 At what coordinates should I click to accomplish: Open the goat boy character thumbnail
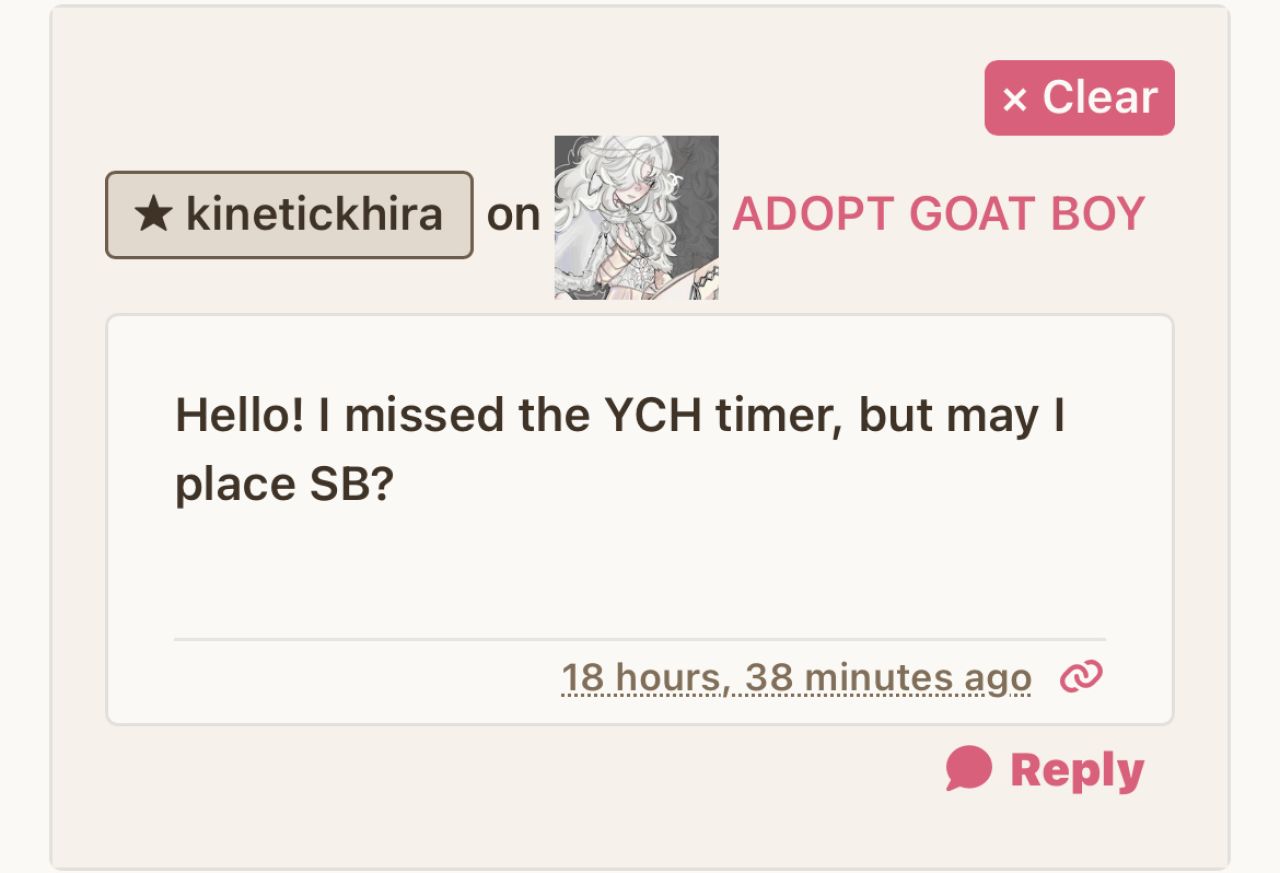click(x=636, y=217)
